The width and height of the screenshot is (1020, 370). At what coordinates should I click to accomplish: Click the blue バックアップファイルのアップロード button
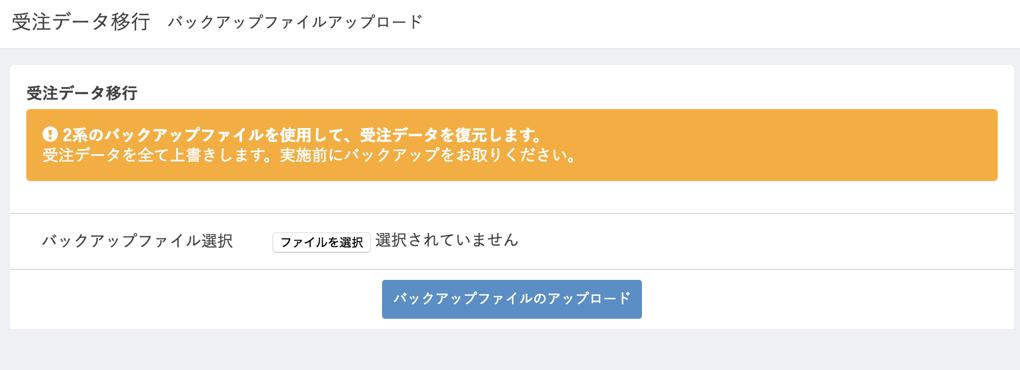512,299
